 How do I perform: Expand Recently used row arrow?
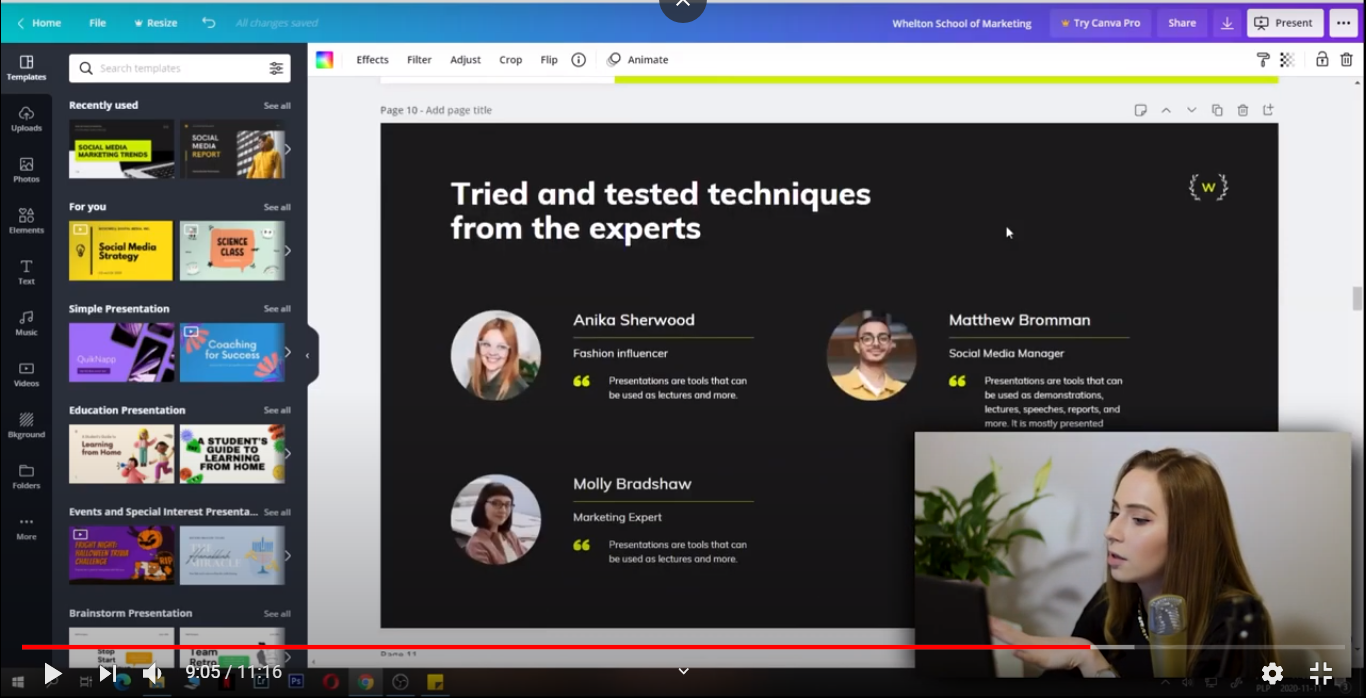[288, 149]
